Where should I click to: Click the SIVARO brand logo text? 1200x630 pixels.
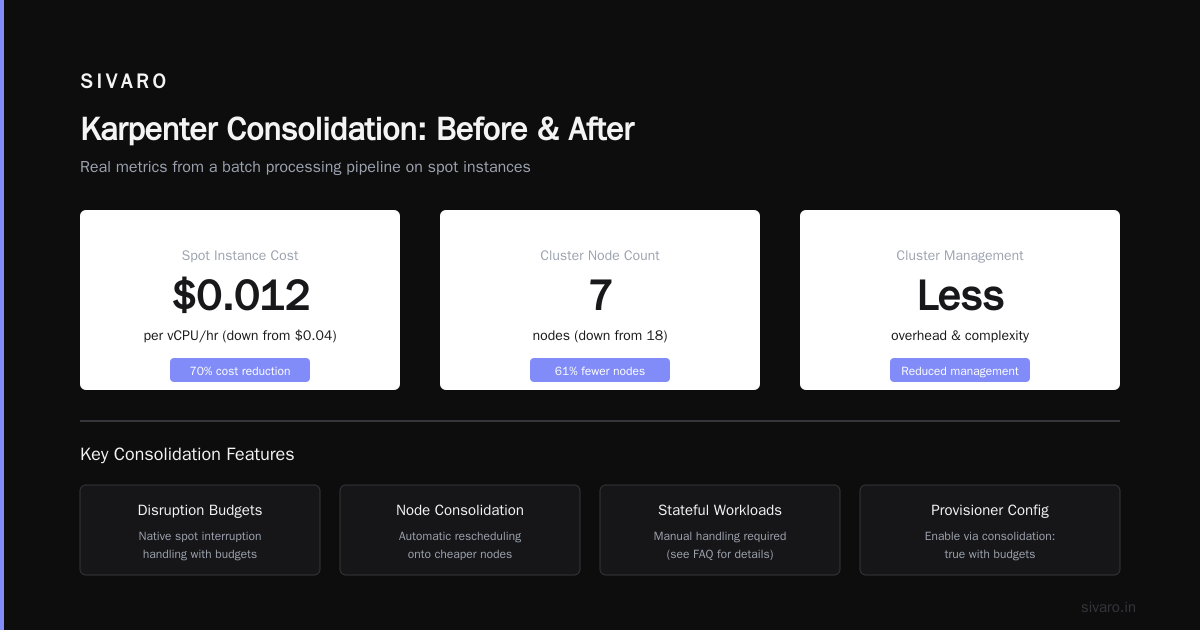pos(124,82)
